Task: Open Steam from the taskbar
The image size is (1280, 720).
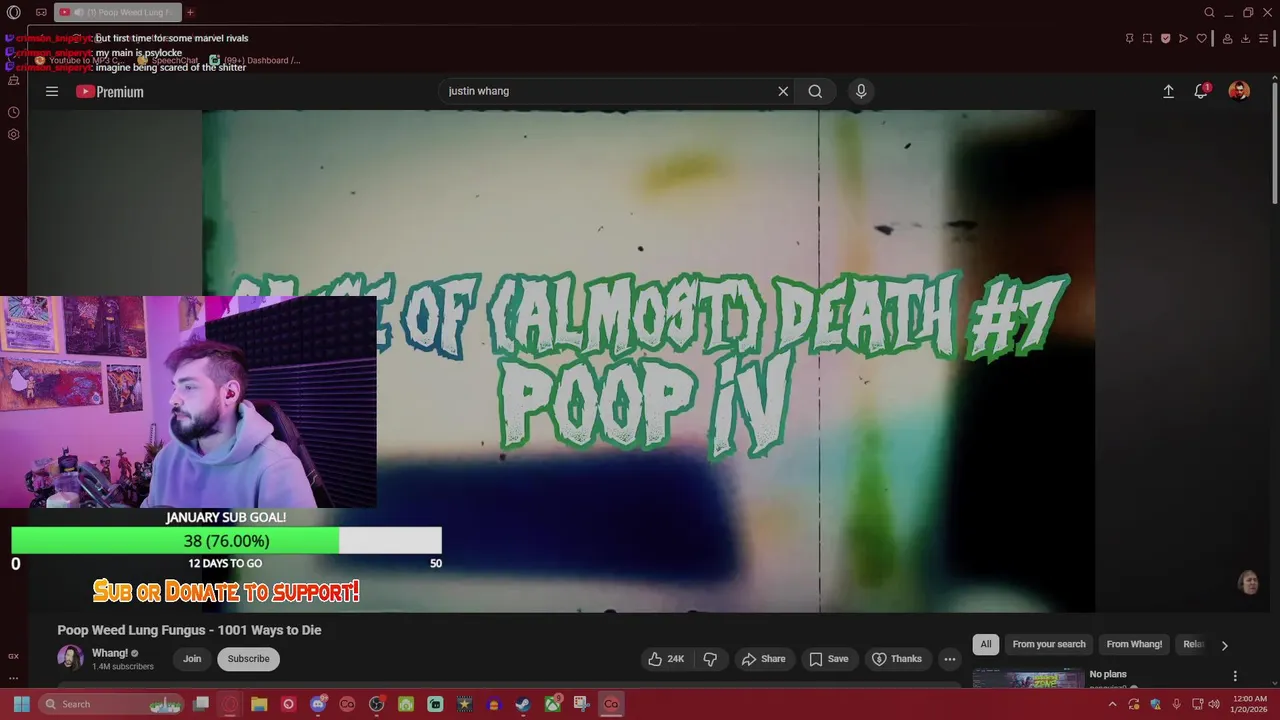Action: click(523, 704)
